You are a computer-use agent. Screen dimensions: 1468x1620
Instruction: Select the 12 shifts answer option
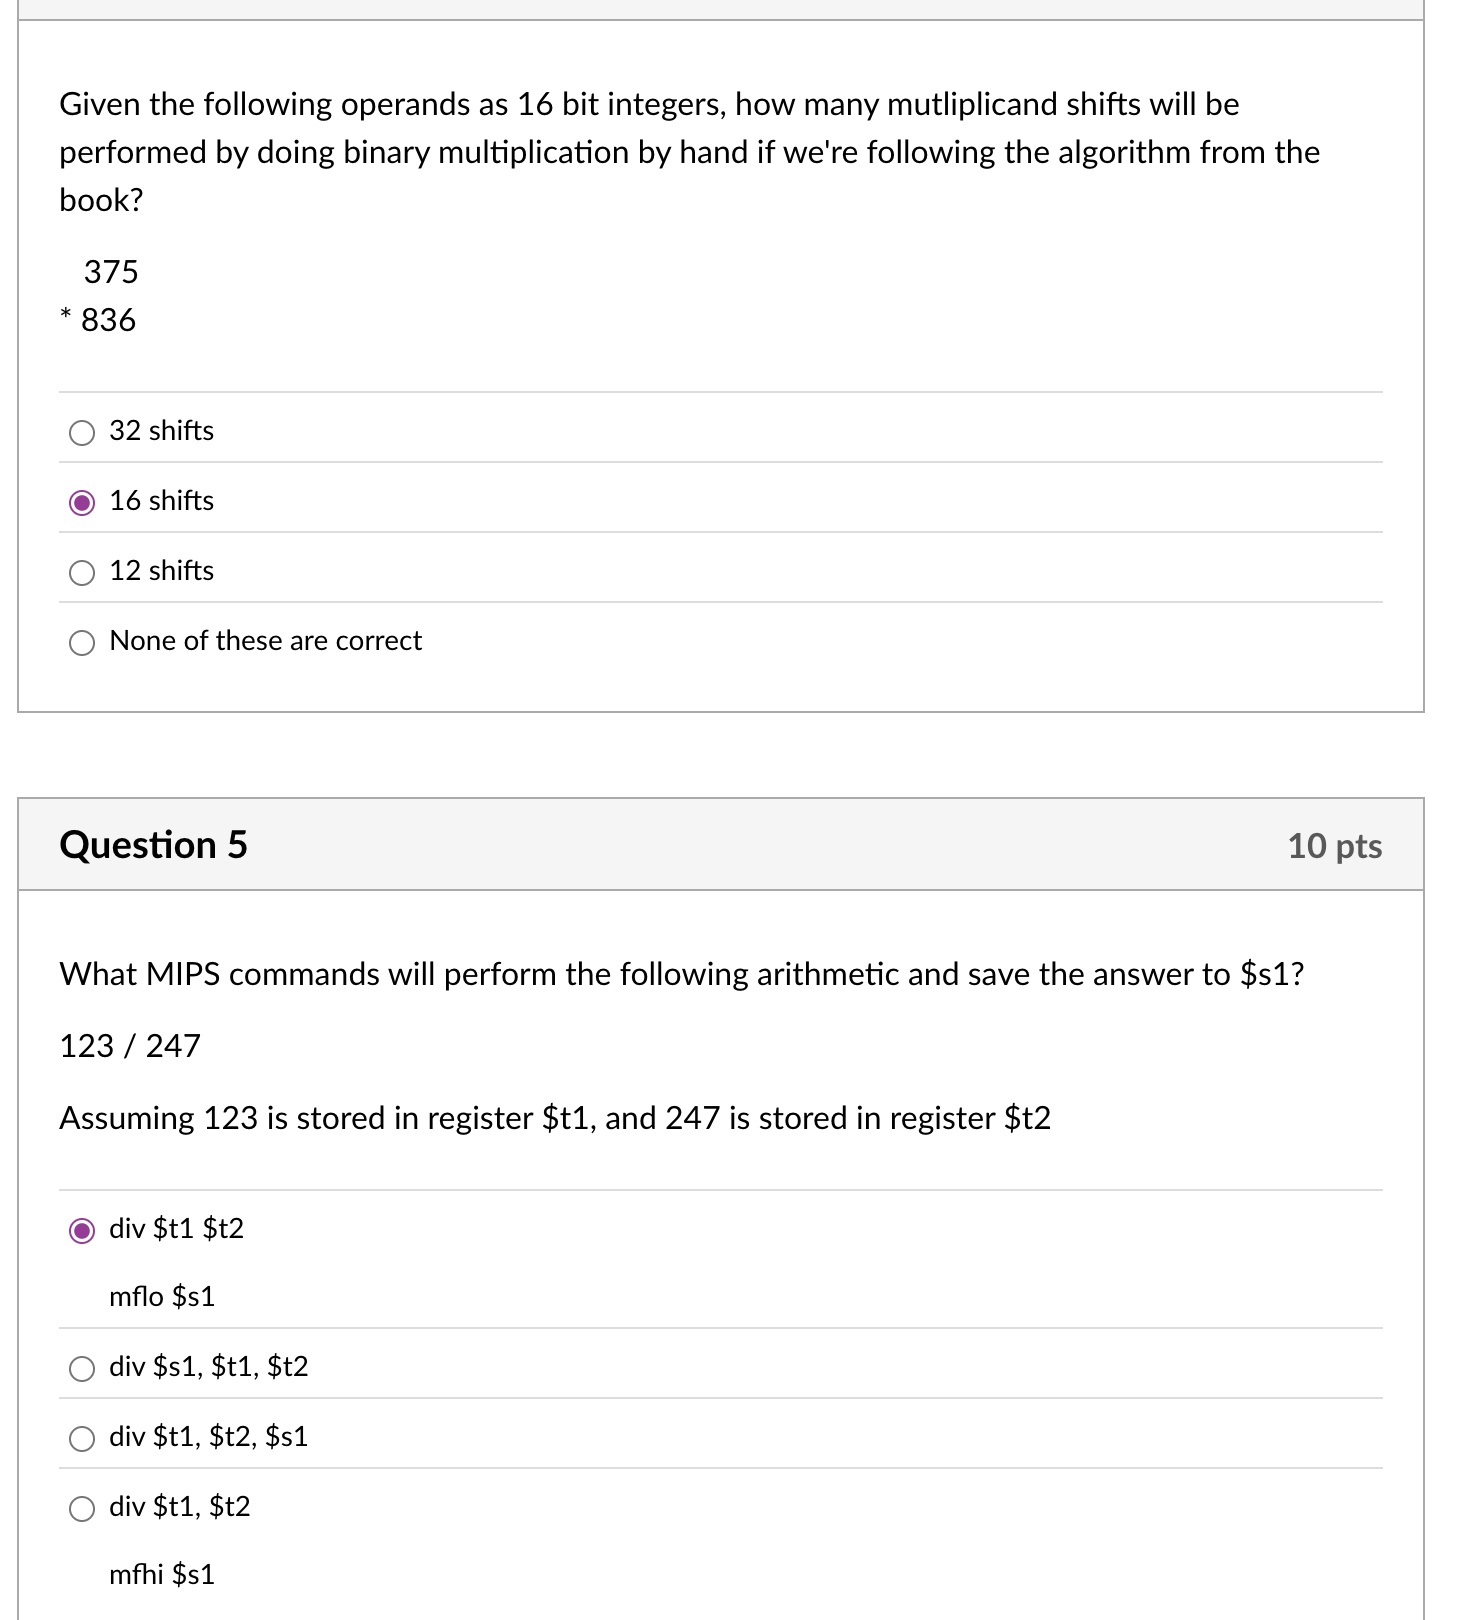tap(82, 572)
